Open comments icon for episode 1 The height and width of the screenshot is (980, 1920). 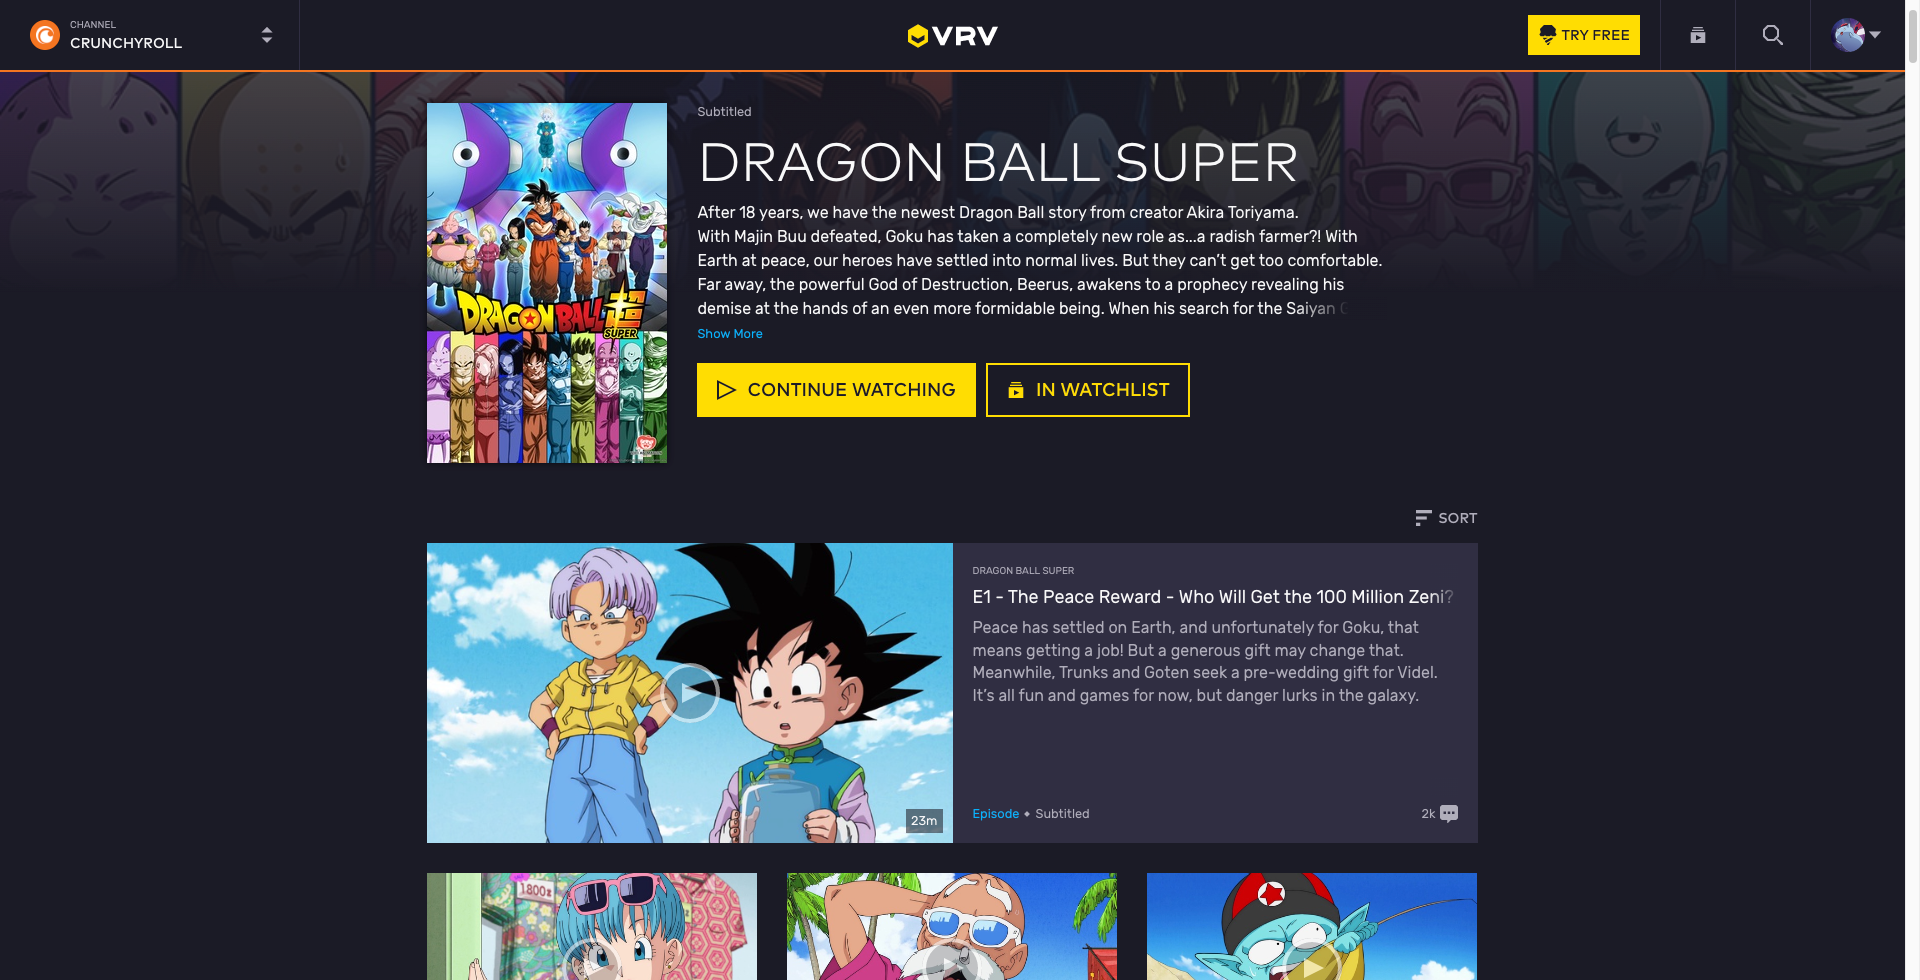[1449, 813]
